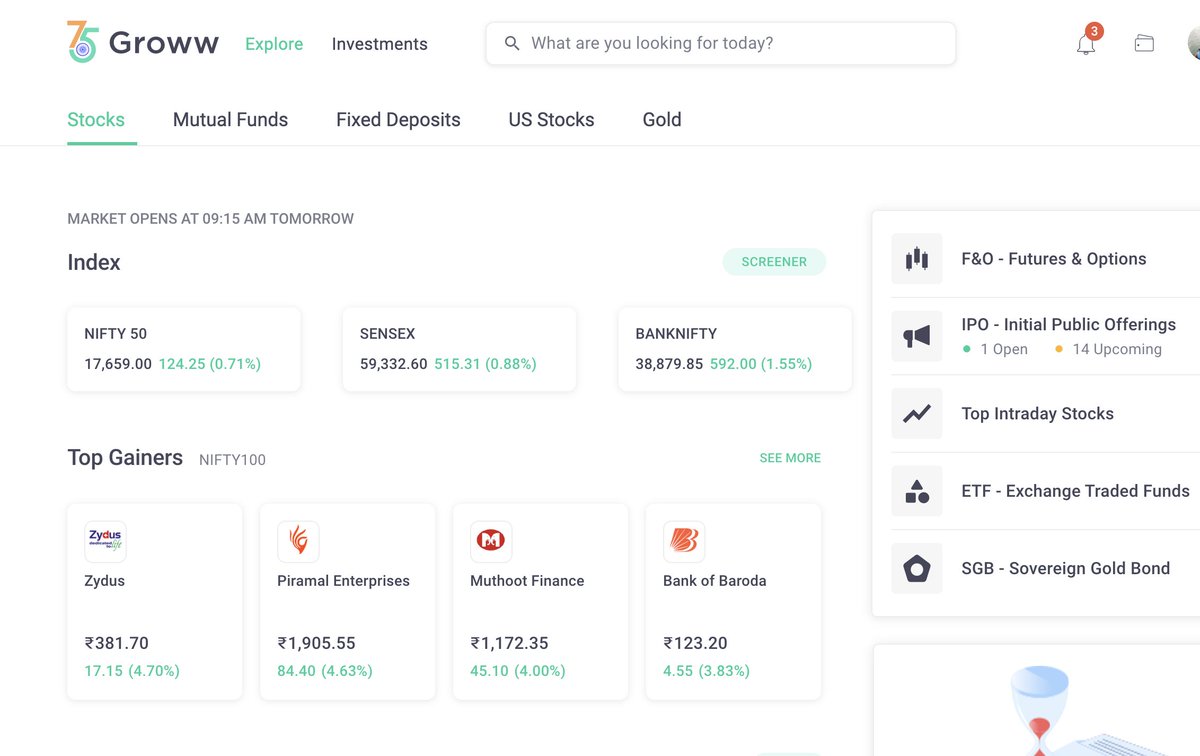
Task: Click the Bank of Baroda logo
Action: [x=684, y=541]
